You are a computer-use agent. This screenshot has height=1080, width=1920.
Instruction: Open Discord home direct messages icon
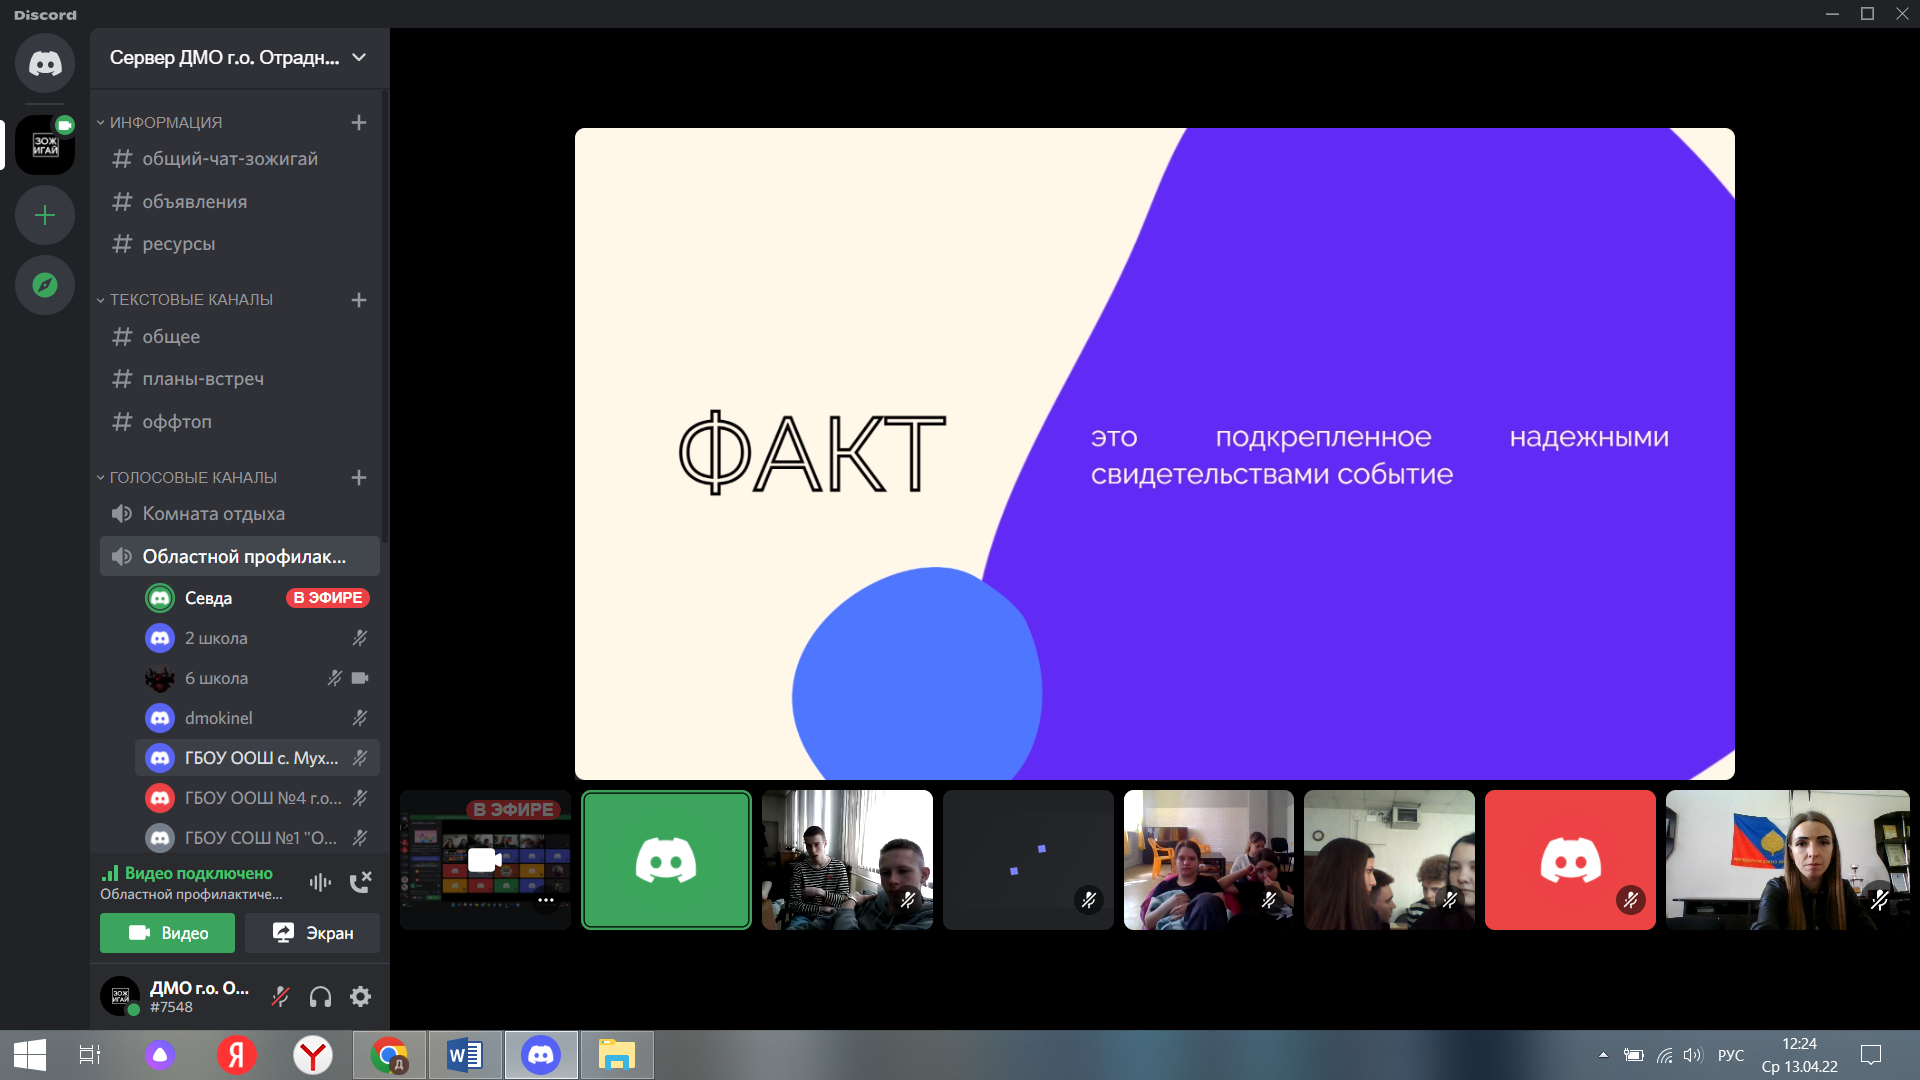coord(45,64)
